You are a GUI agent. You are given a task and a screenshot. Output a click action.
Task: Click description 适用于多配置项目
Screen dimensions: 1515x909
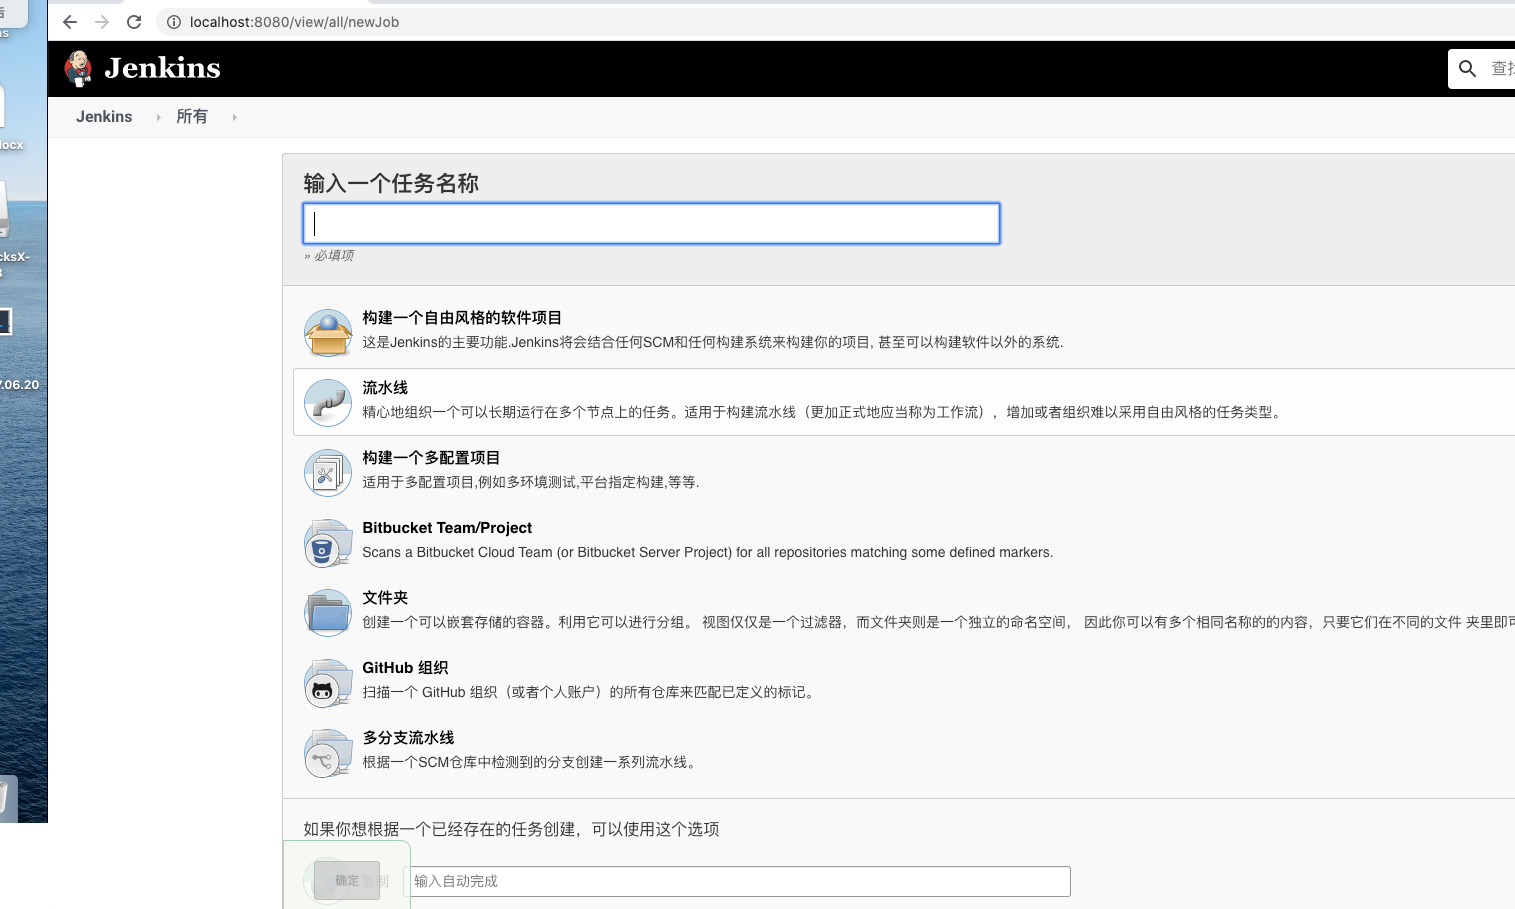pos(531,482)
